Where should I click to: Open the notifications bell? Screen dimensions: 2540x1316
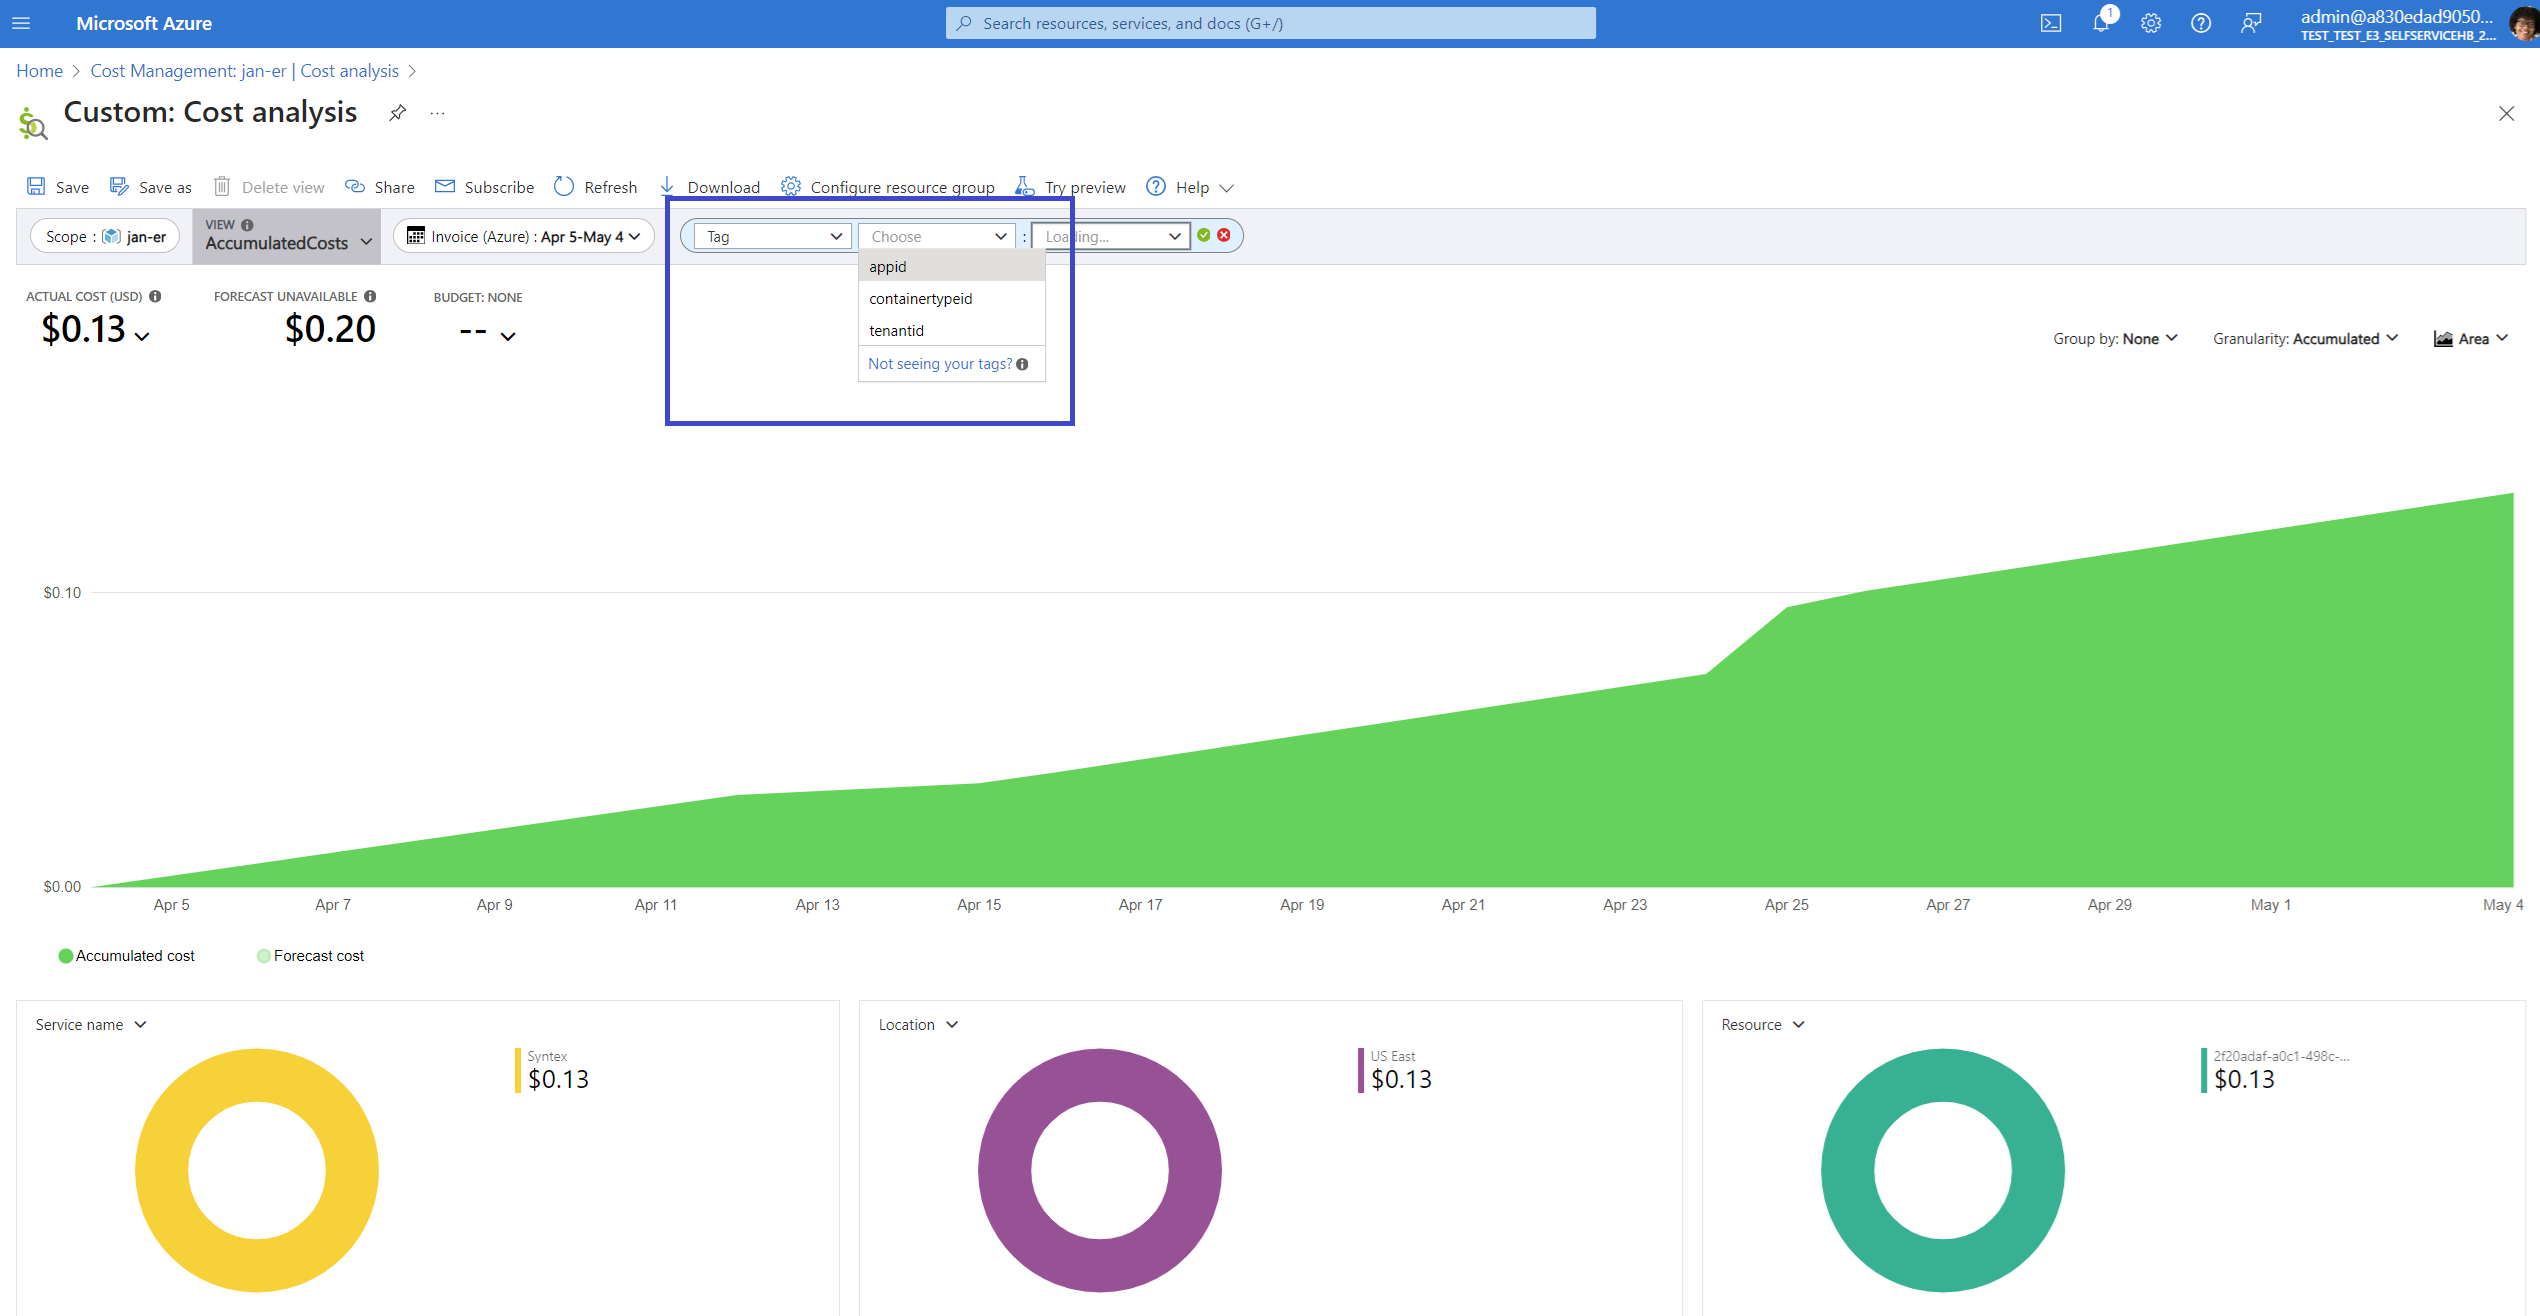2101,23
